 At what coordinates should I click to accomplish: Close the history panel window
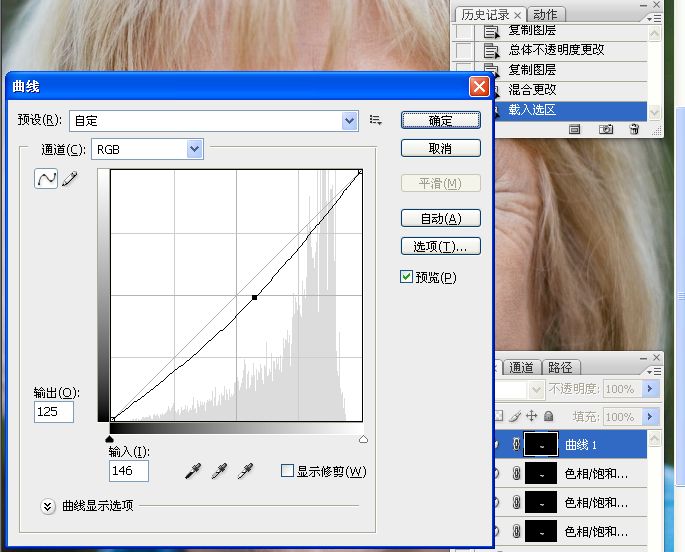[x=657, y=5]
